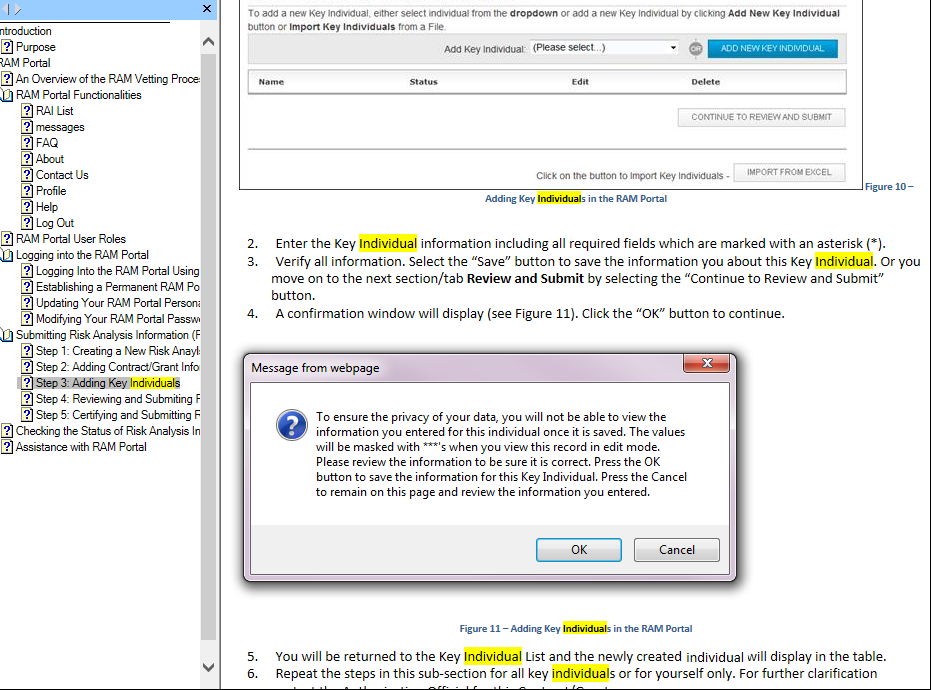The width and height of the screenshot is (933, 690).
Task: Open the Log Out topic
Action: 55,224
